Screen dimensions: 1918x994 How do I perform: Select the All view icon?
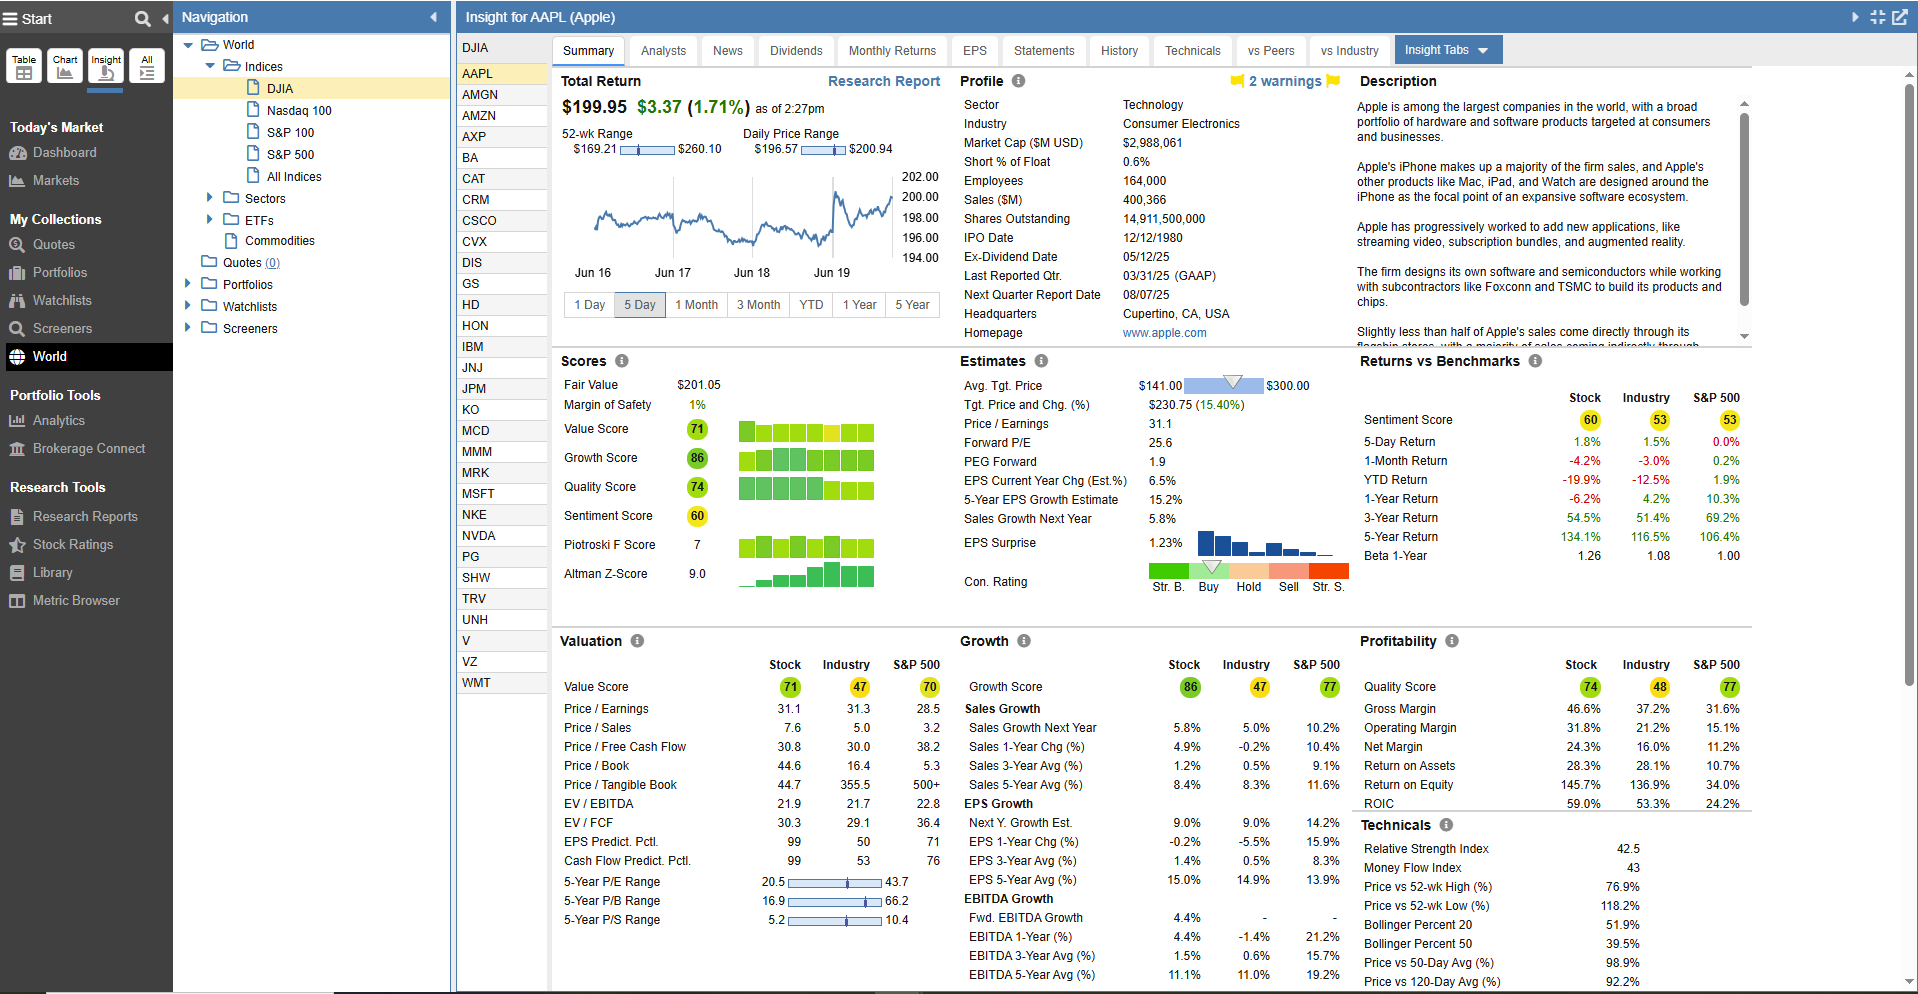pos(147,67)
